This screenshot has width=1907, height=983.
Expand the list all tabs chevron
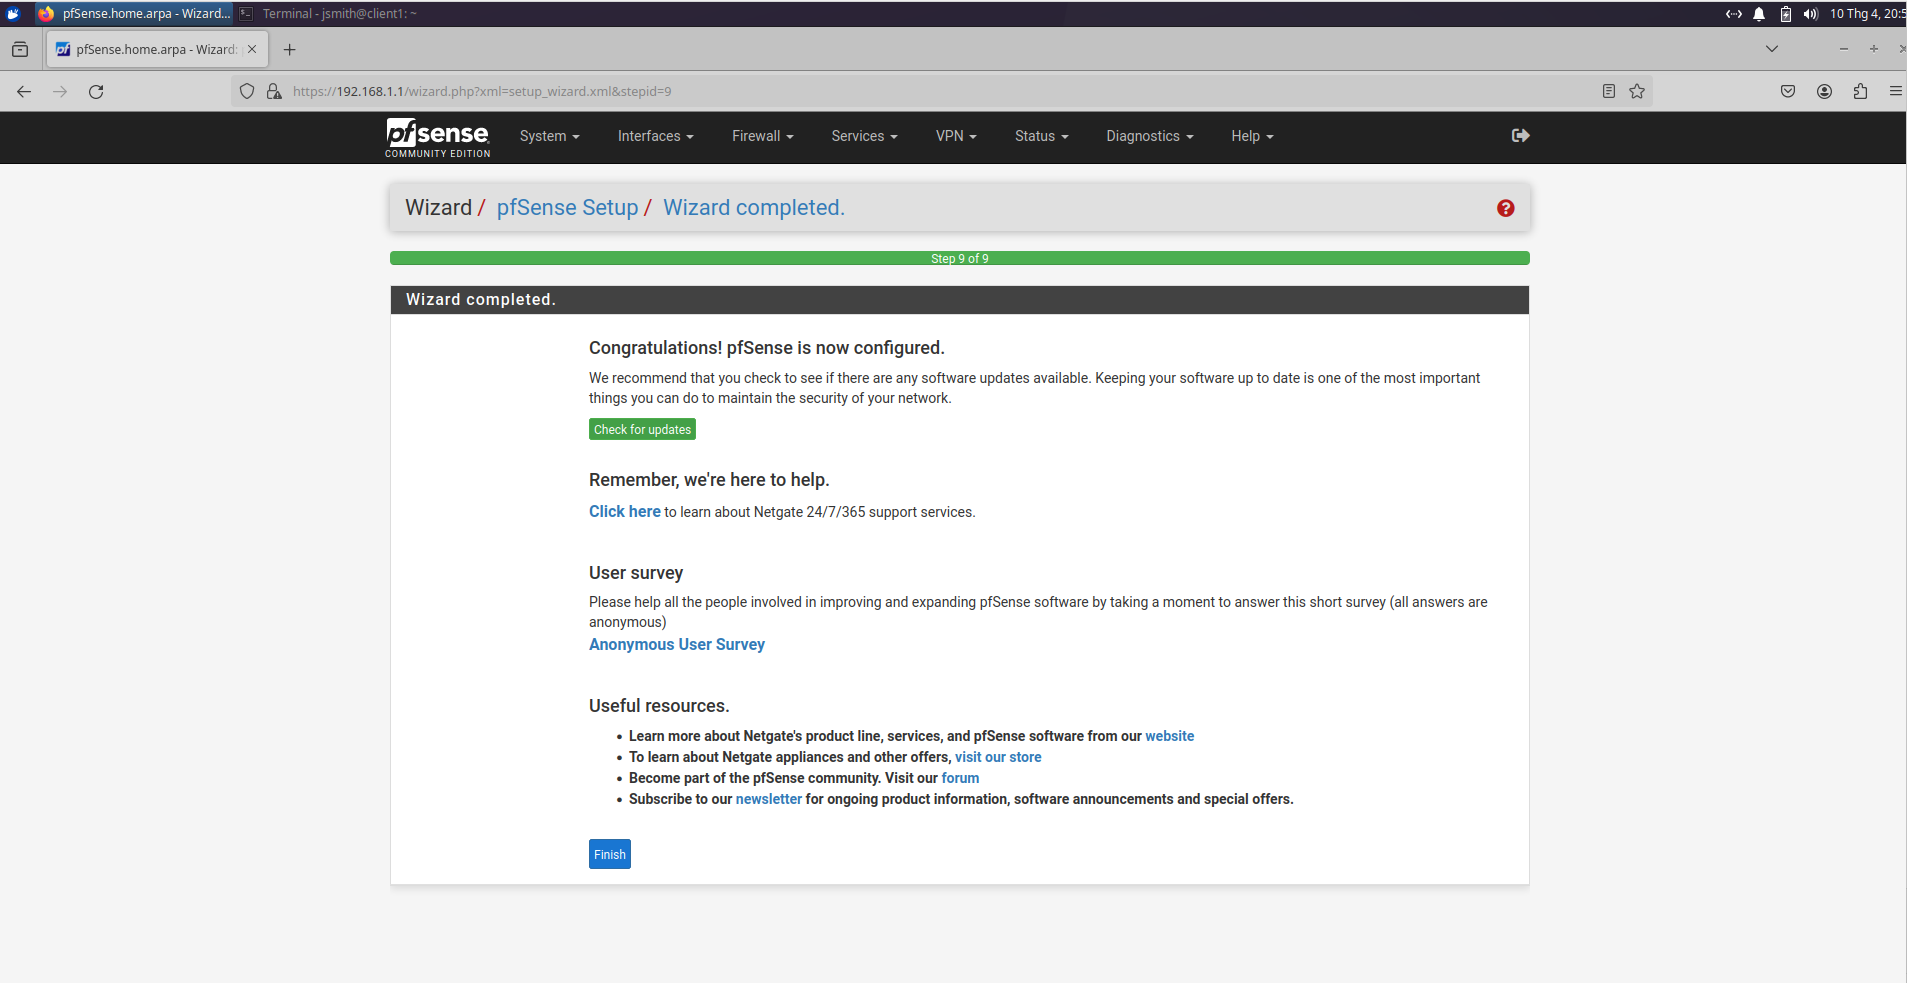tap(1772, 48)
